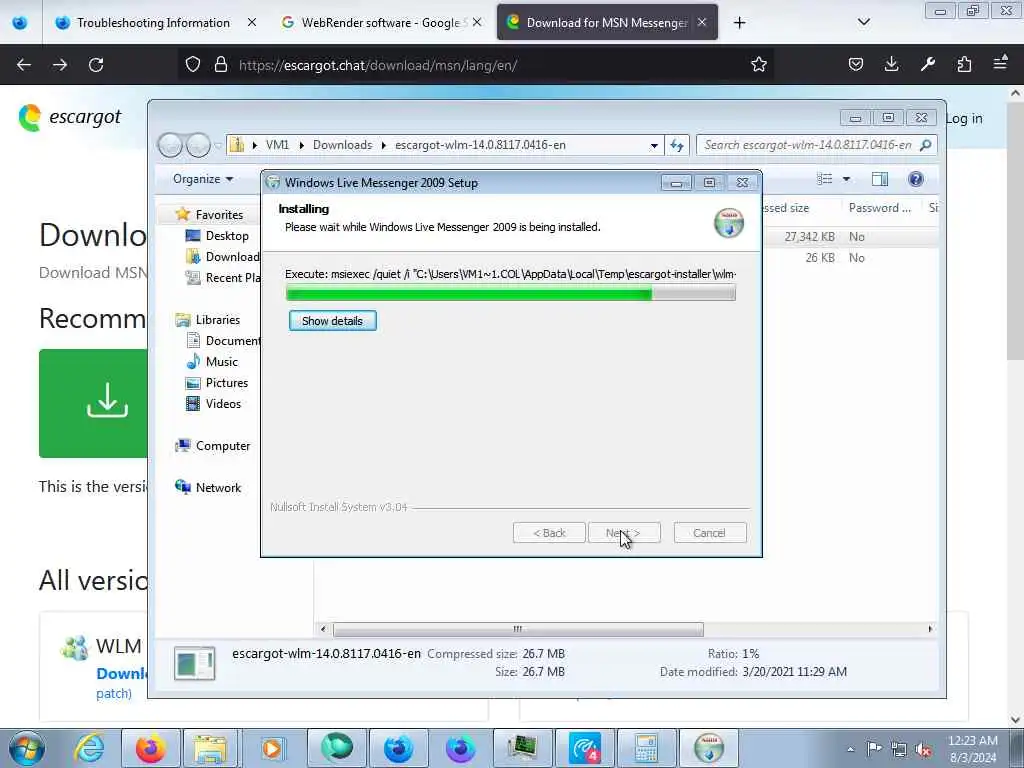Open the list all tabs dropdown

point(863,22)
